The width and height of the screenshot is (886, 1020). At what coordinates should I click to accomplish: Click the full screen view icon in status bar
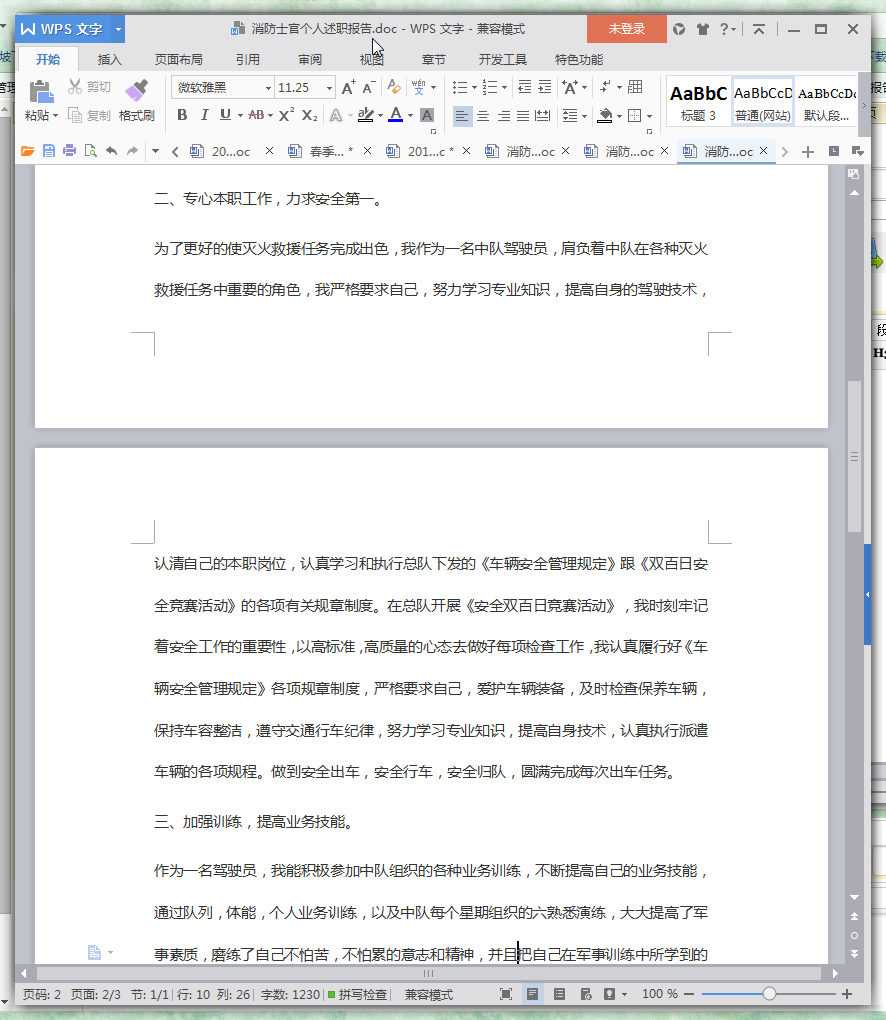click(506, 994)
